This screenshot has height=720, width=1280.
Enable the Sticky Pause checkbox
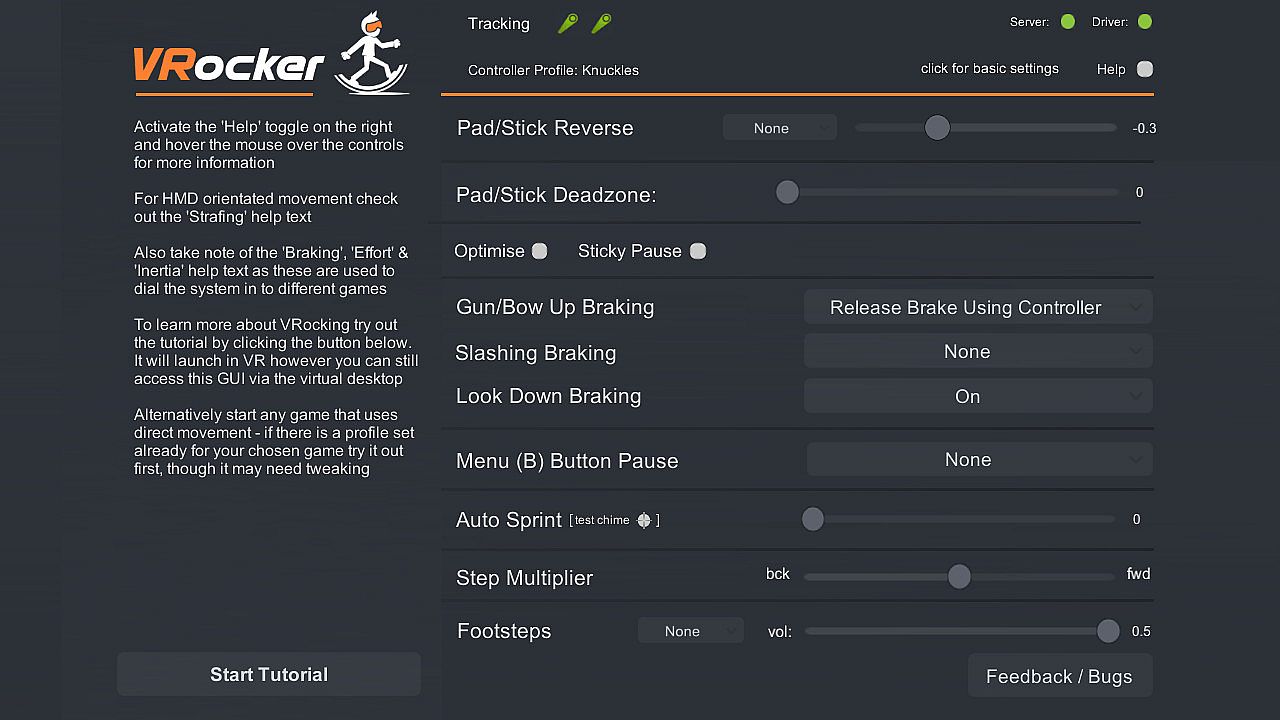tap(698, 251)
